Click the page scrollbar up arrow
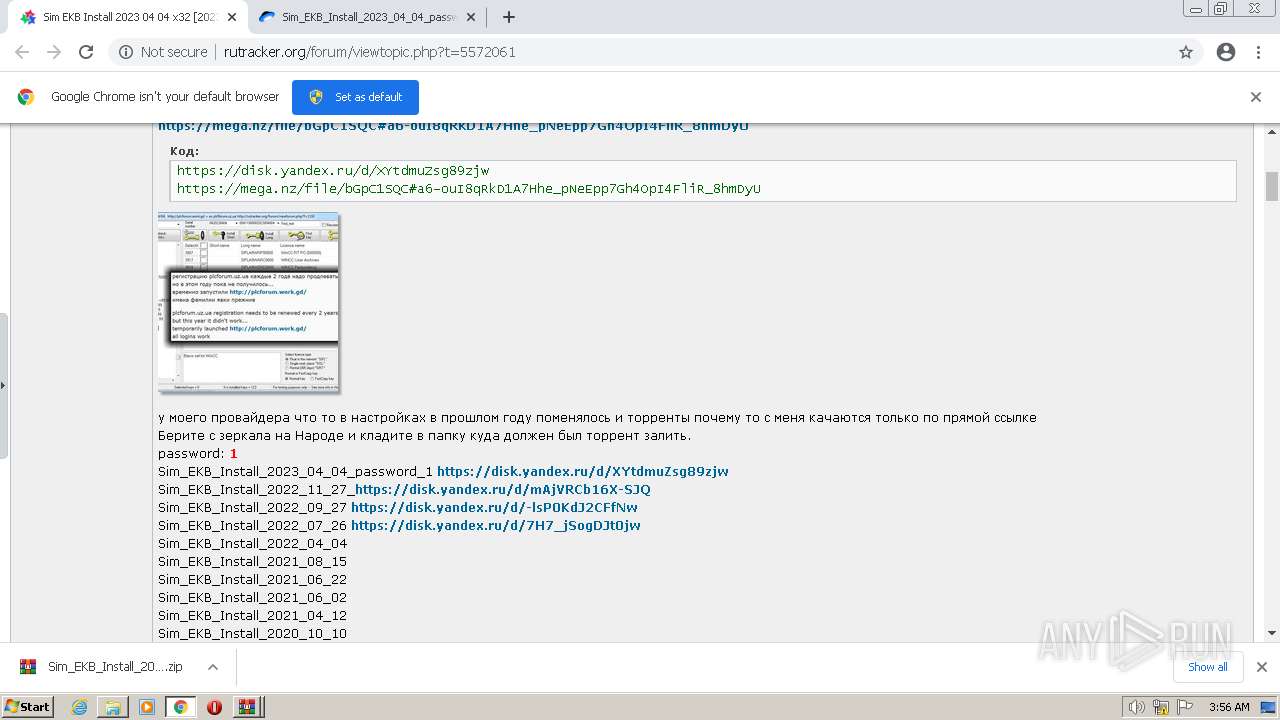 (x=1272, y=131)
